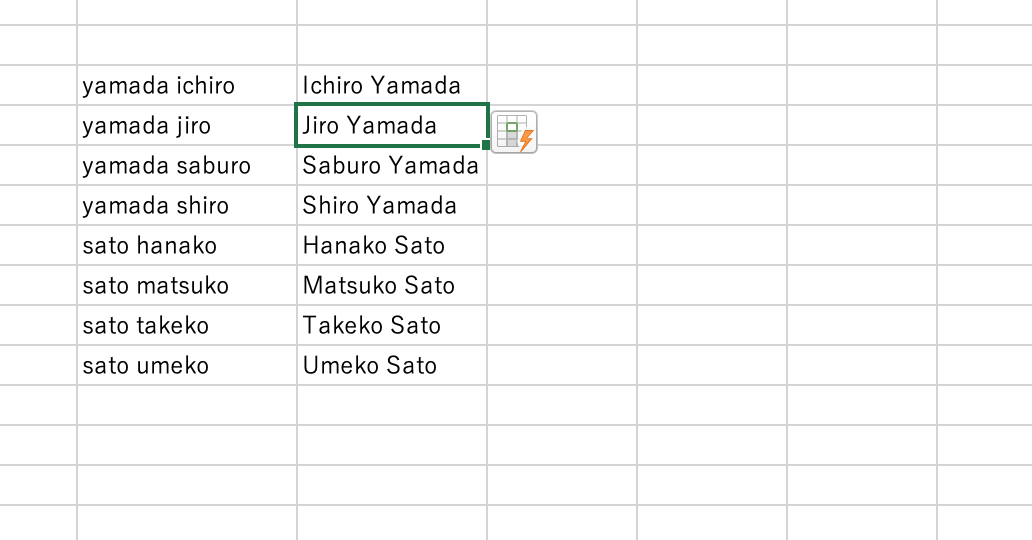The image size is (1032, 540).
Task: Click the sato takeko cell
Action: click(186, 326)
